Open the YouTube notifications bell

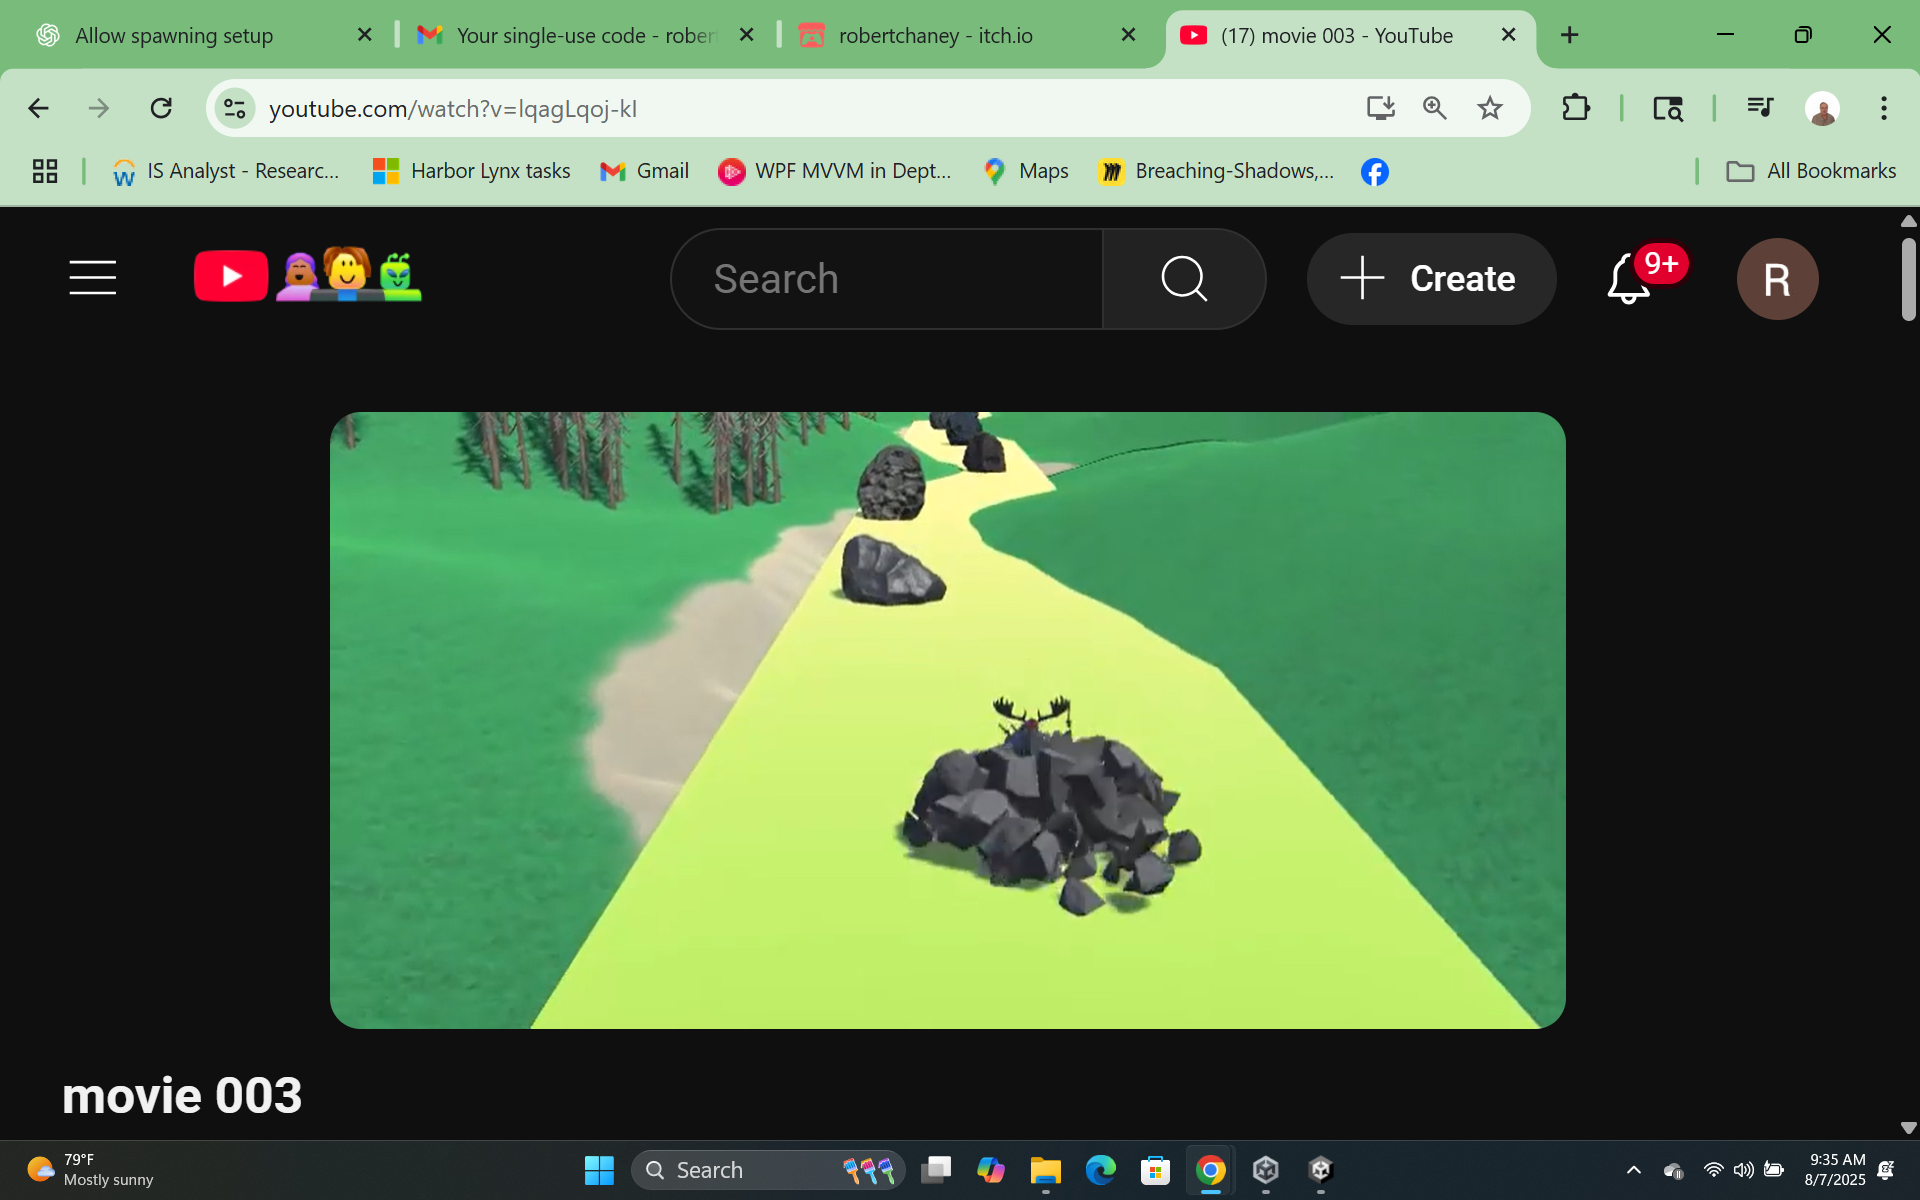(x=1629, y=279)
